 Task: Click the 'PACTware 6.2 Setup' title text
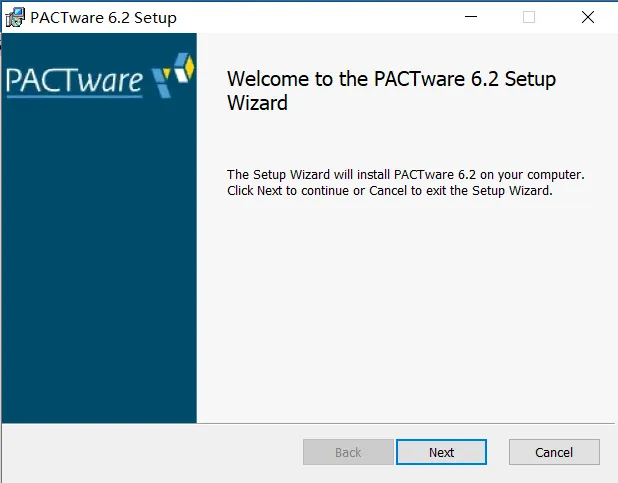pos(103,18)
